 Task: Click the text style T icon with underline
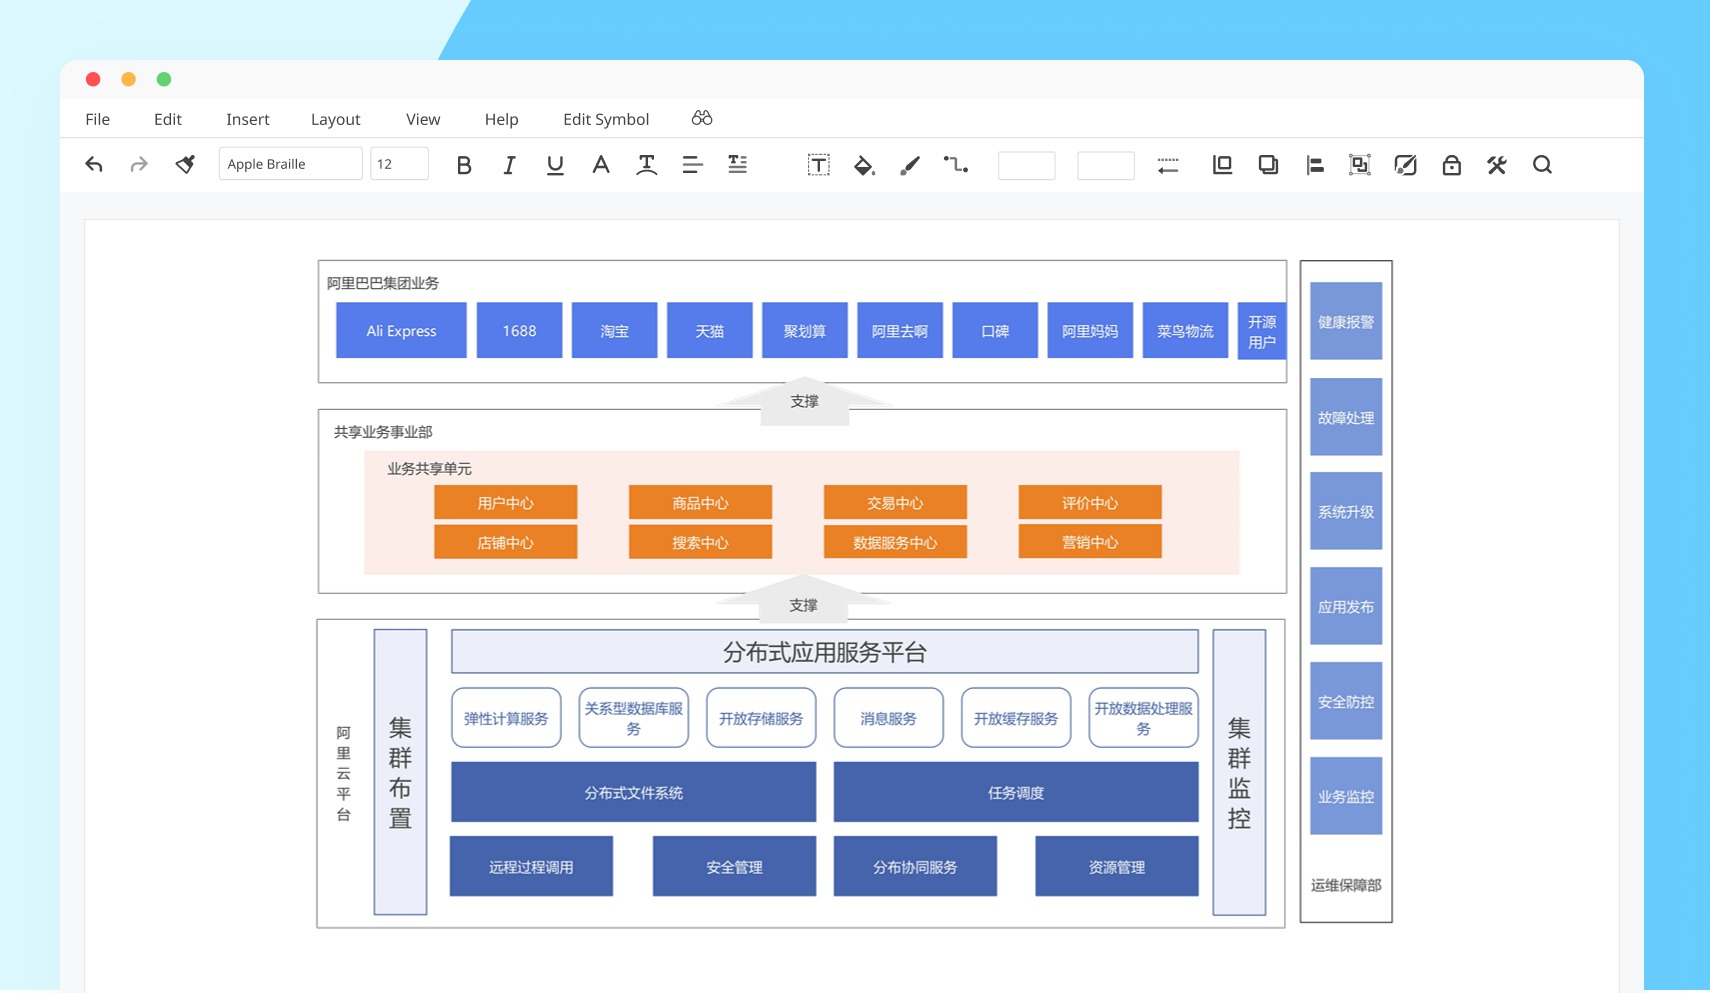tap(647, 165)
